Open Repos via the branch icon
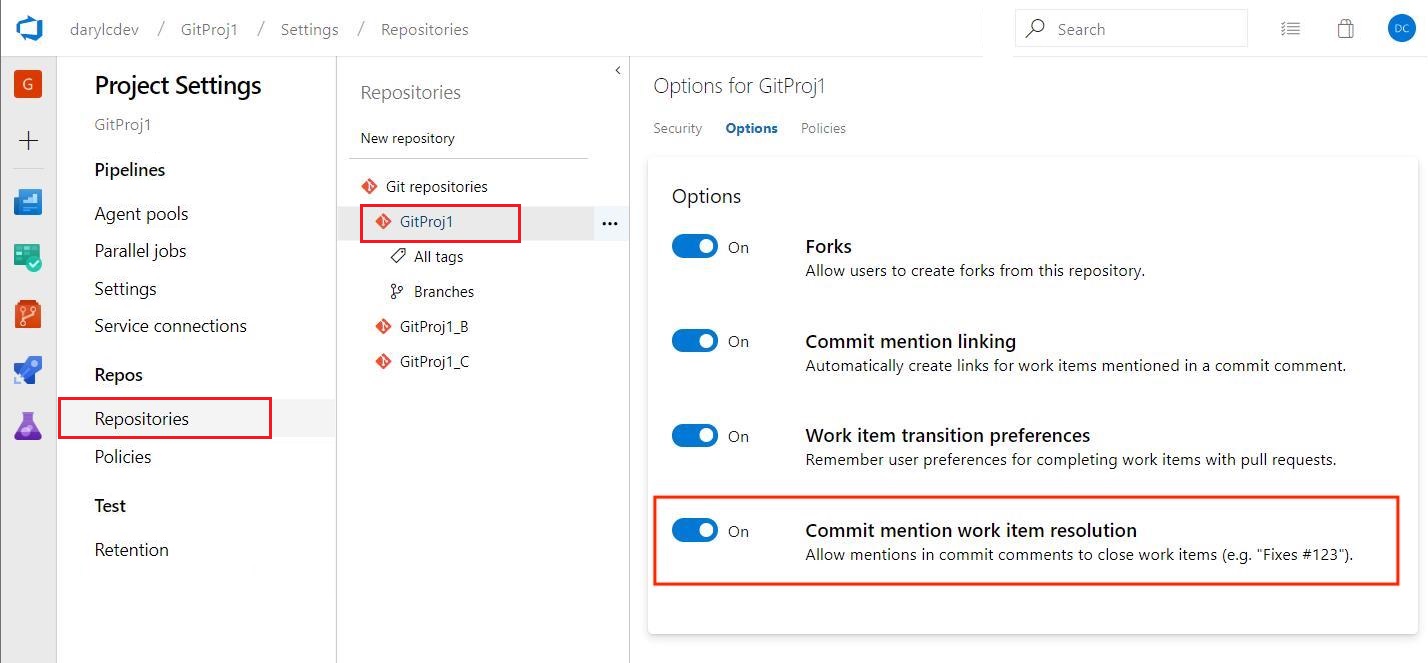 click(x=28, y=312)
